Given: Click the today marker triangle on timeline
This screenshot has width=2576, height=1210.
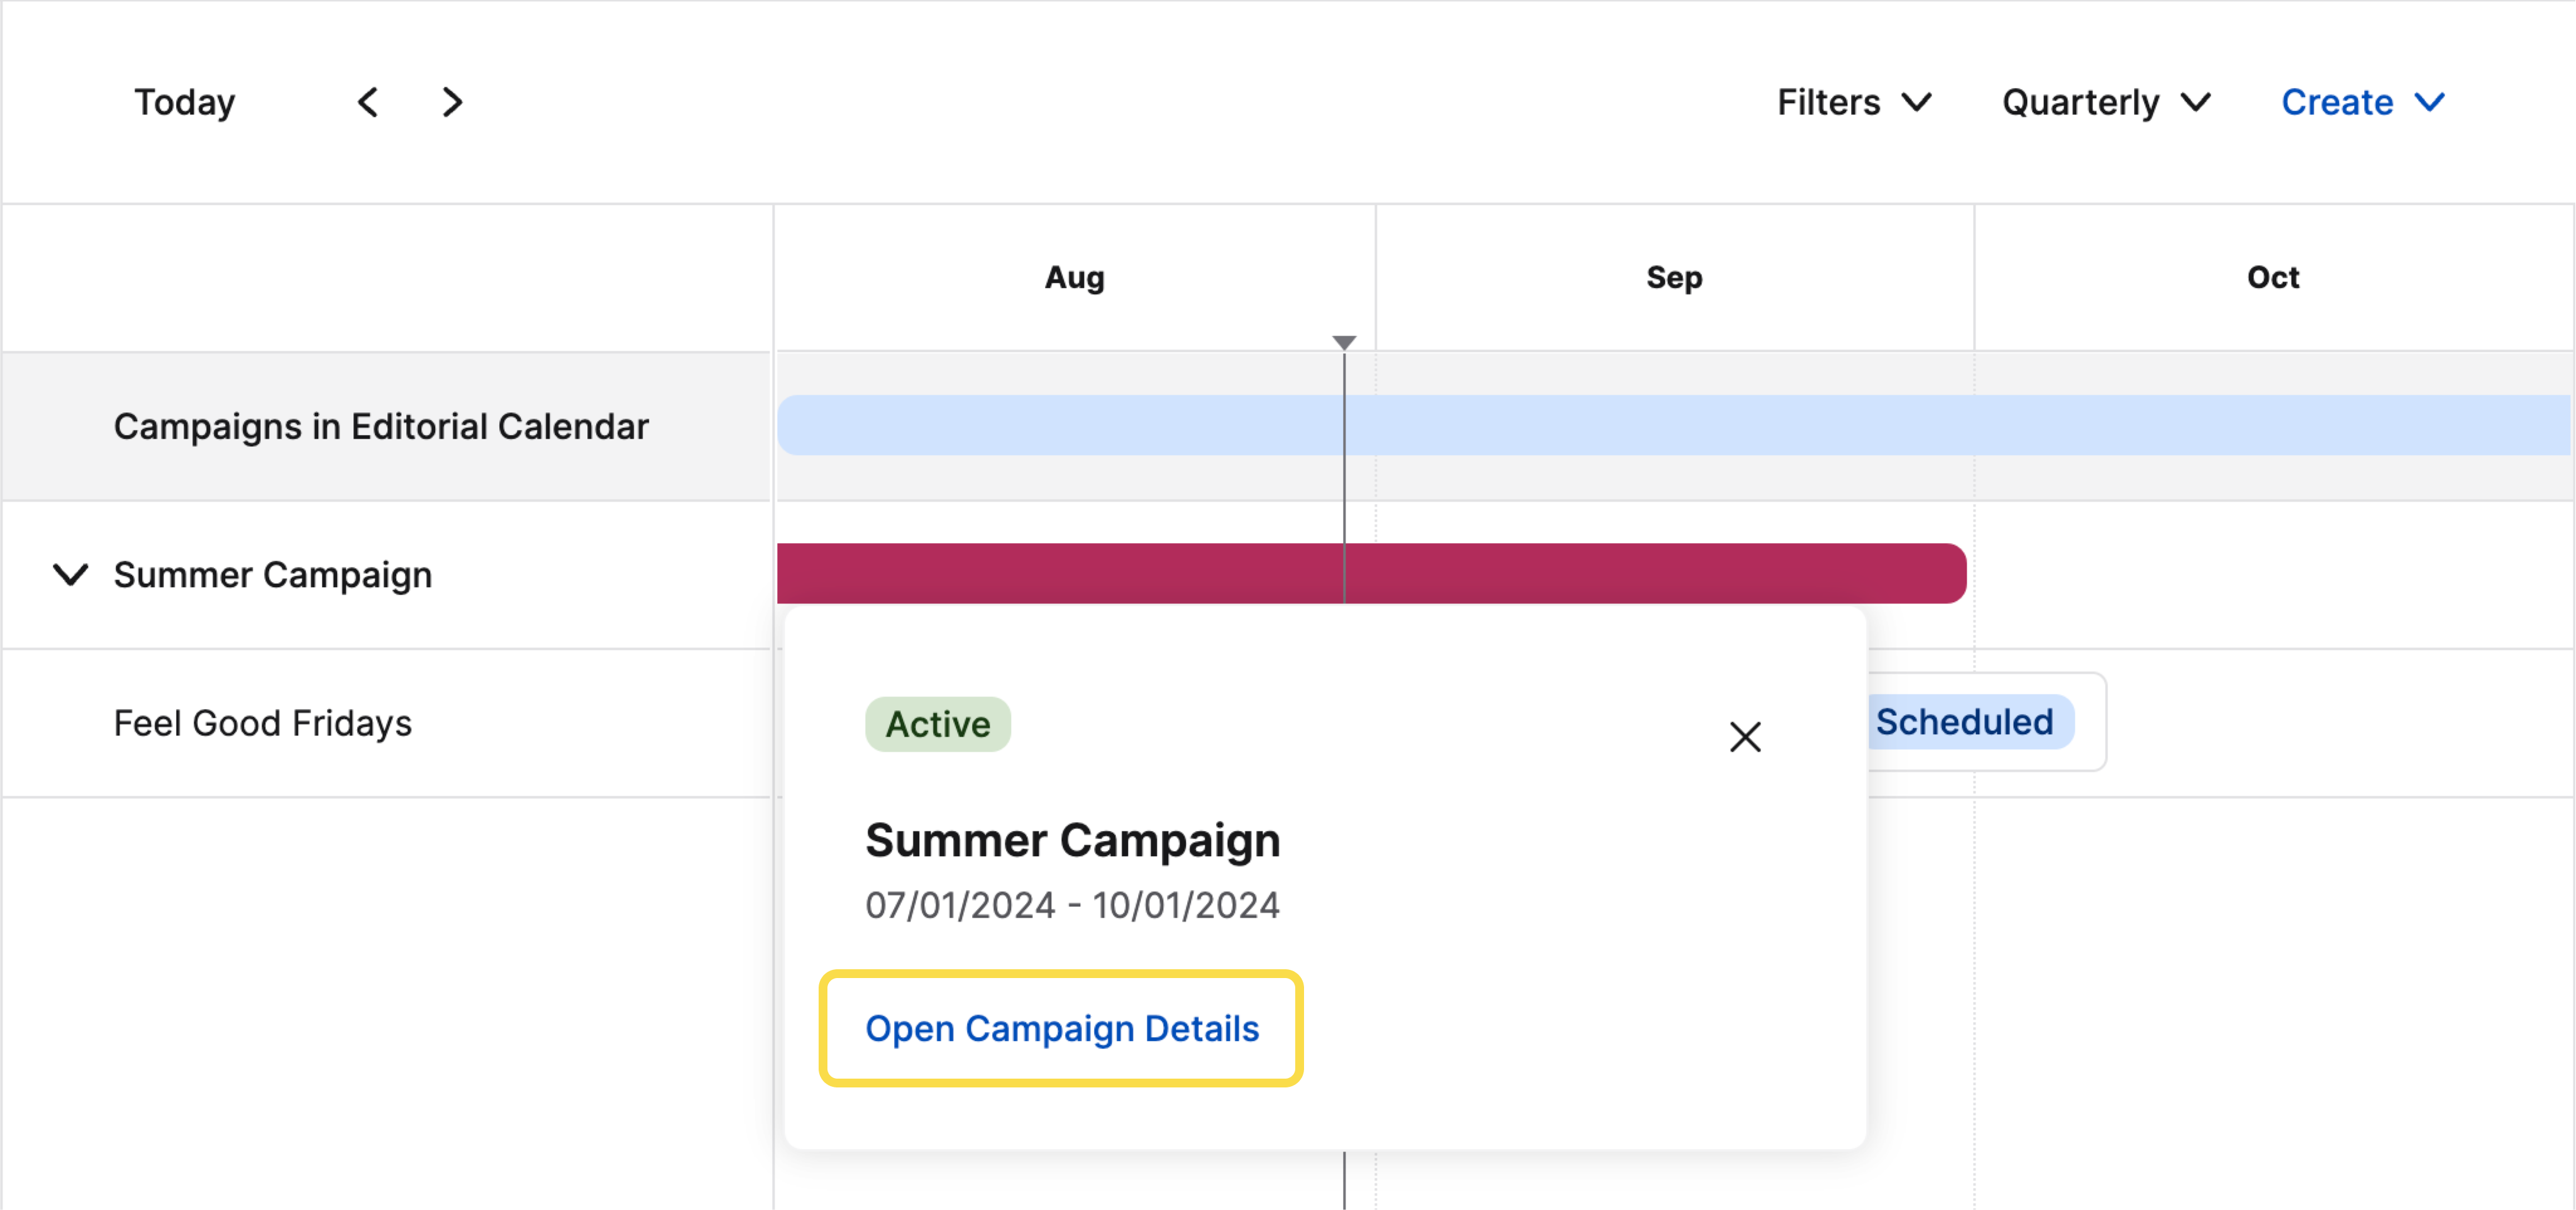Looking at the screenshot, I should pyautogui.click(x=1344, y=342).
